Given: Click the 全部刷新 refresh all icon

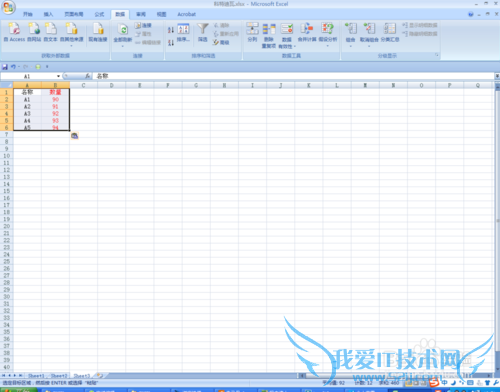Looking at the screenshot, I should coord(123,30).
